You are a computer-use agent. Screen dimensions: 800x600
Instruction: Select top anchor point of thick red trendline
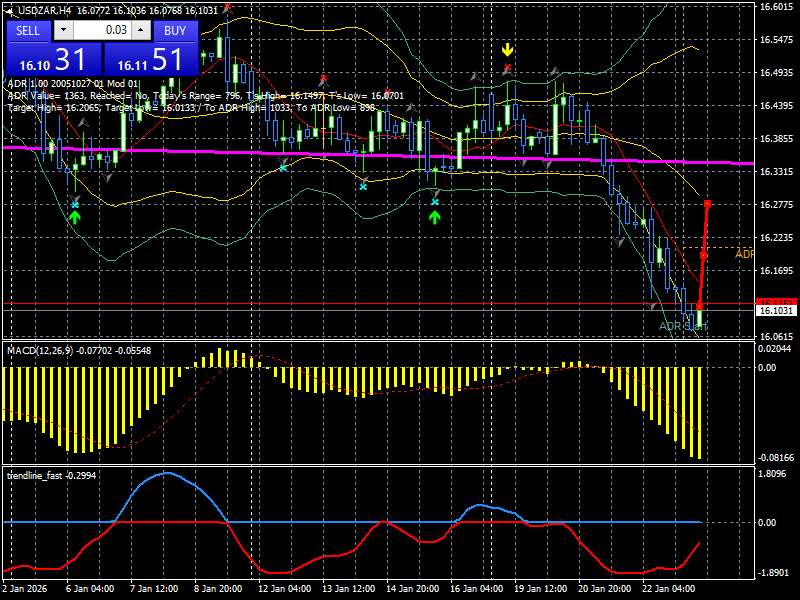708,204
